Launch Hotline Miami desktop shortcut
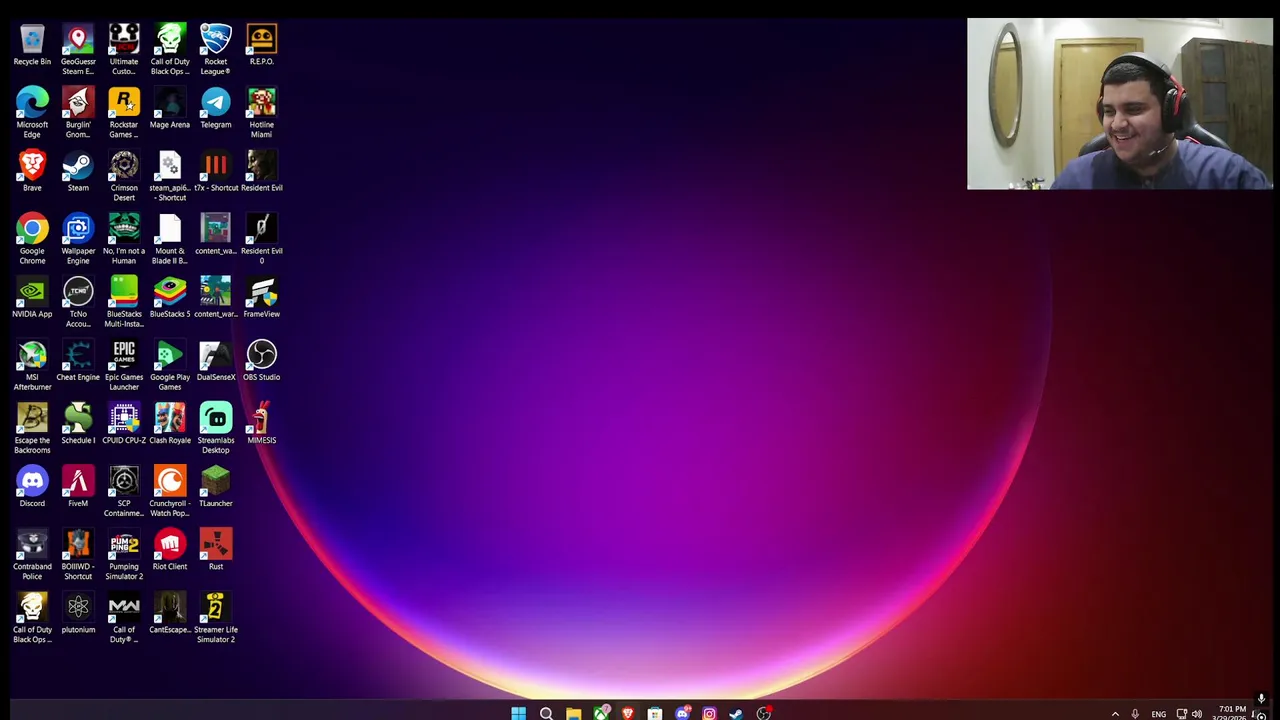The height and width of the screenshot is (720, 1280). coord(262,114)
